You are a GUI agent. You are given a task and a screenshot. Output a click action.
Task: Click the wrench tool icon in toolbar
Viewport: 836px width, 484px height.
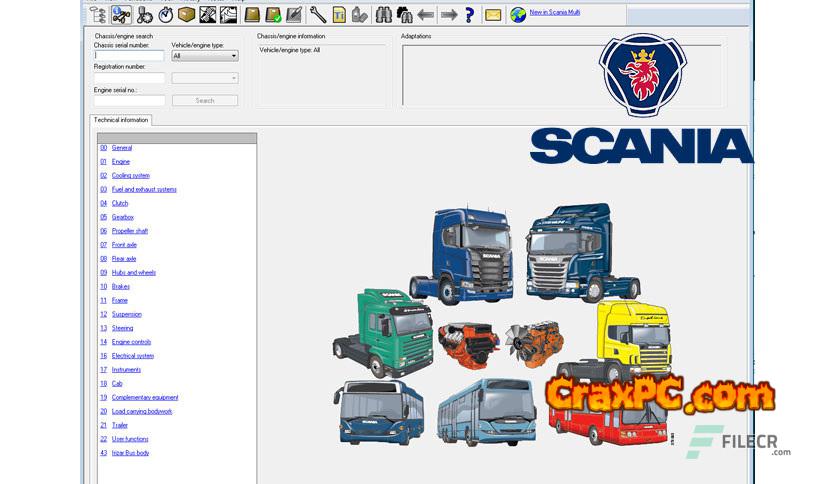[x=318, y=14]
